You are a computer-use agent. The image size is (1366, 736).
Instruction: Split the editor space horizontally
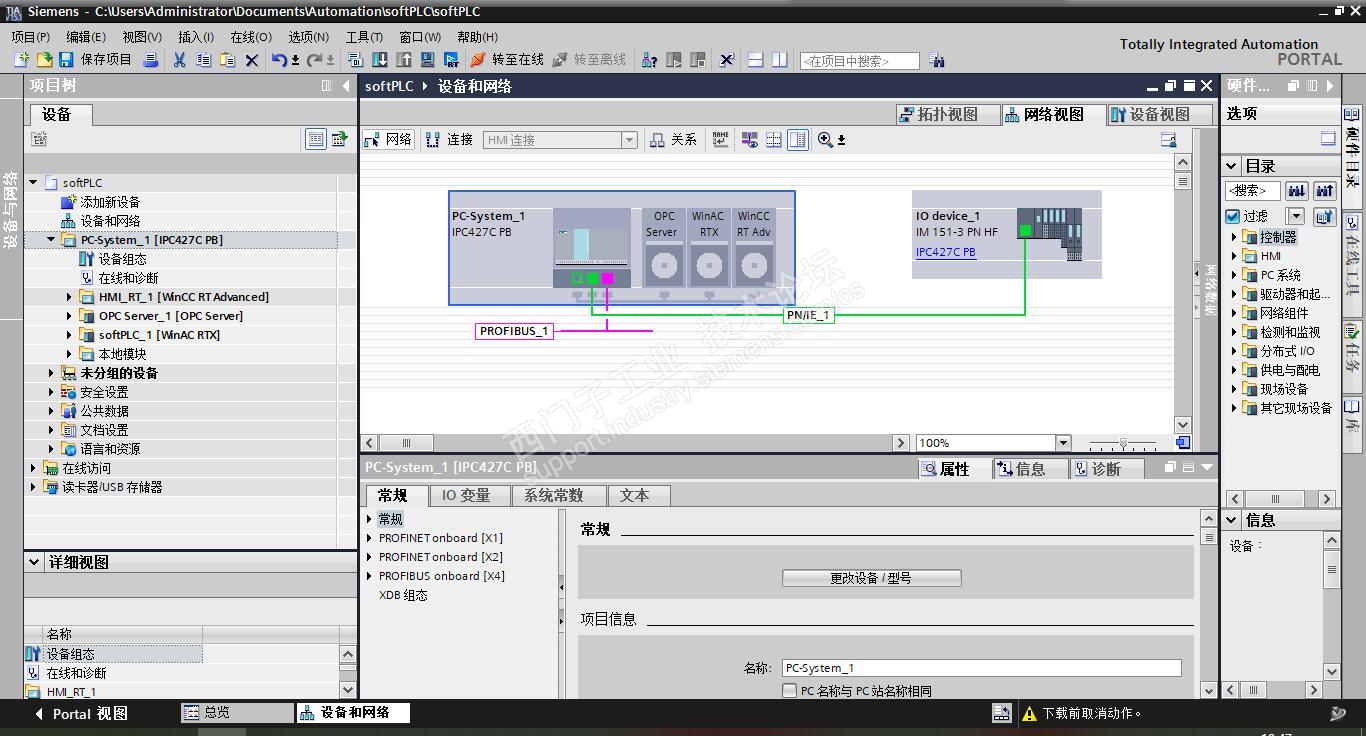756,60
